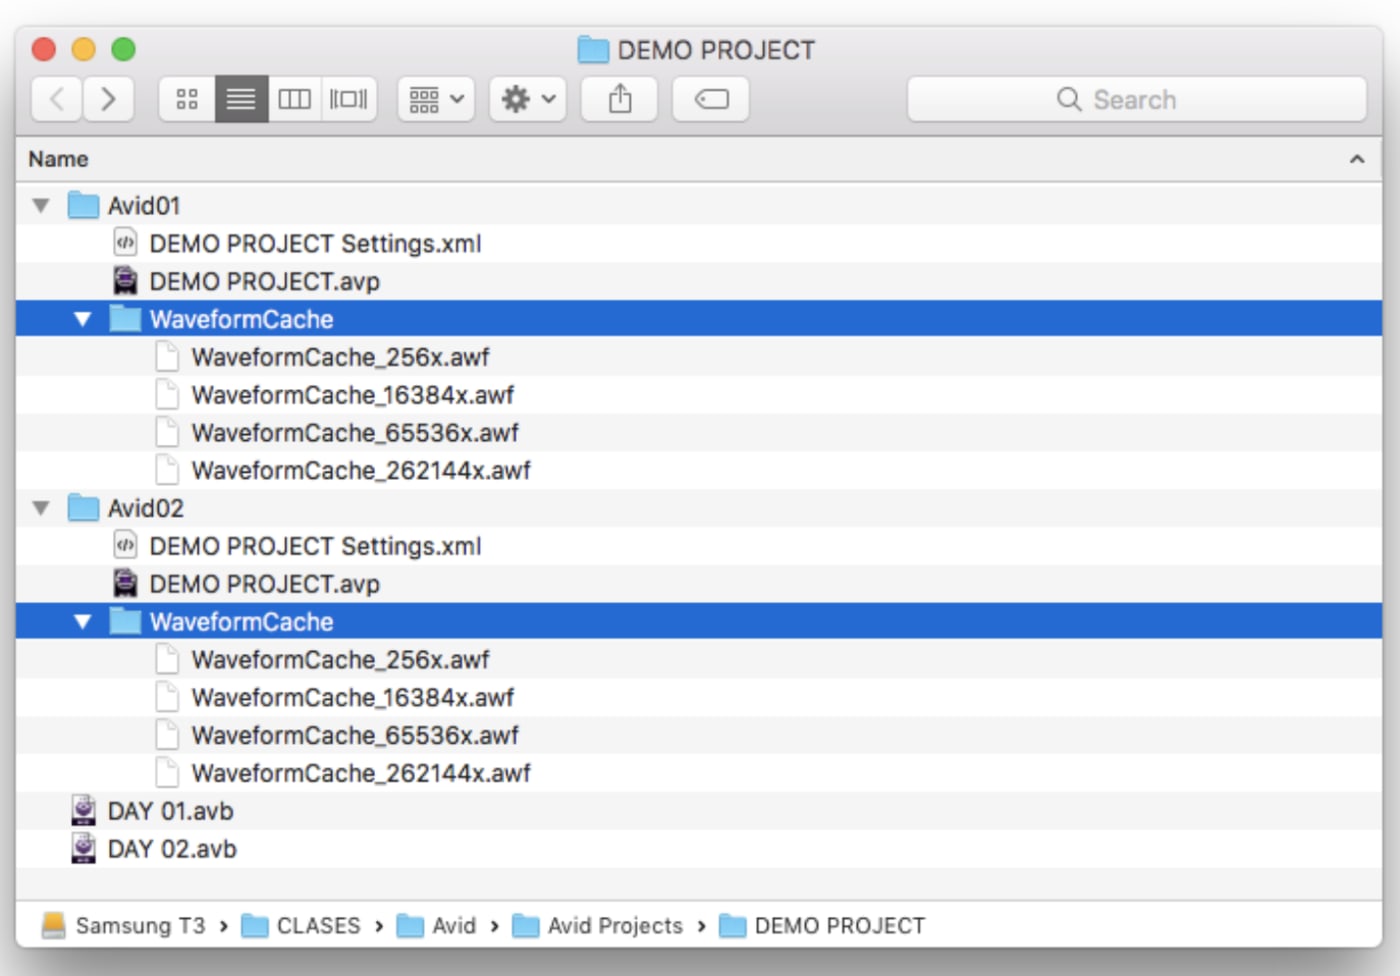Select WaveformCache_65536x.awf under Avid01
The image size is (1400, 976).
pyautogui.click(x=355, y=433)
